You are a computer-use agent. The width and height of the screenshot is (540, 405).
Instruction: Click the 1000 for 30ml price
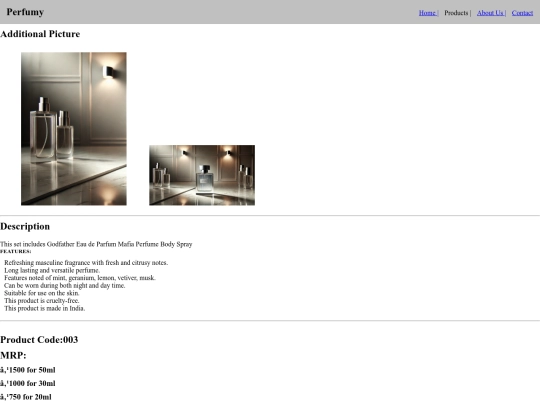(28, 383)
